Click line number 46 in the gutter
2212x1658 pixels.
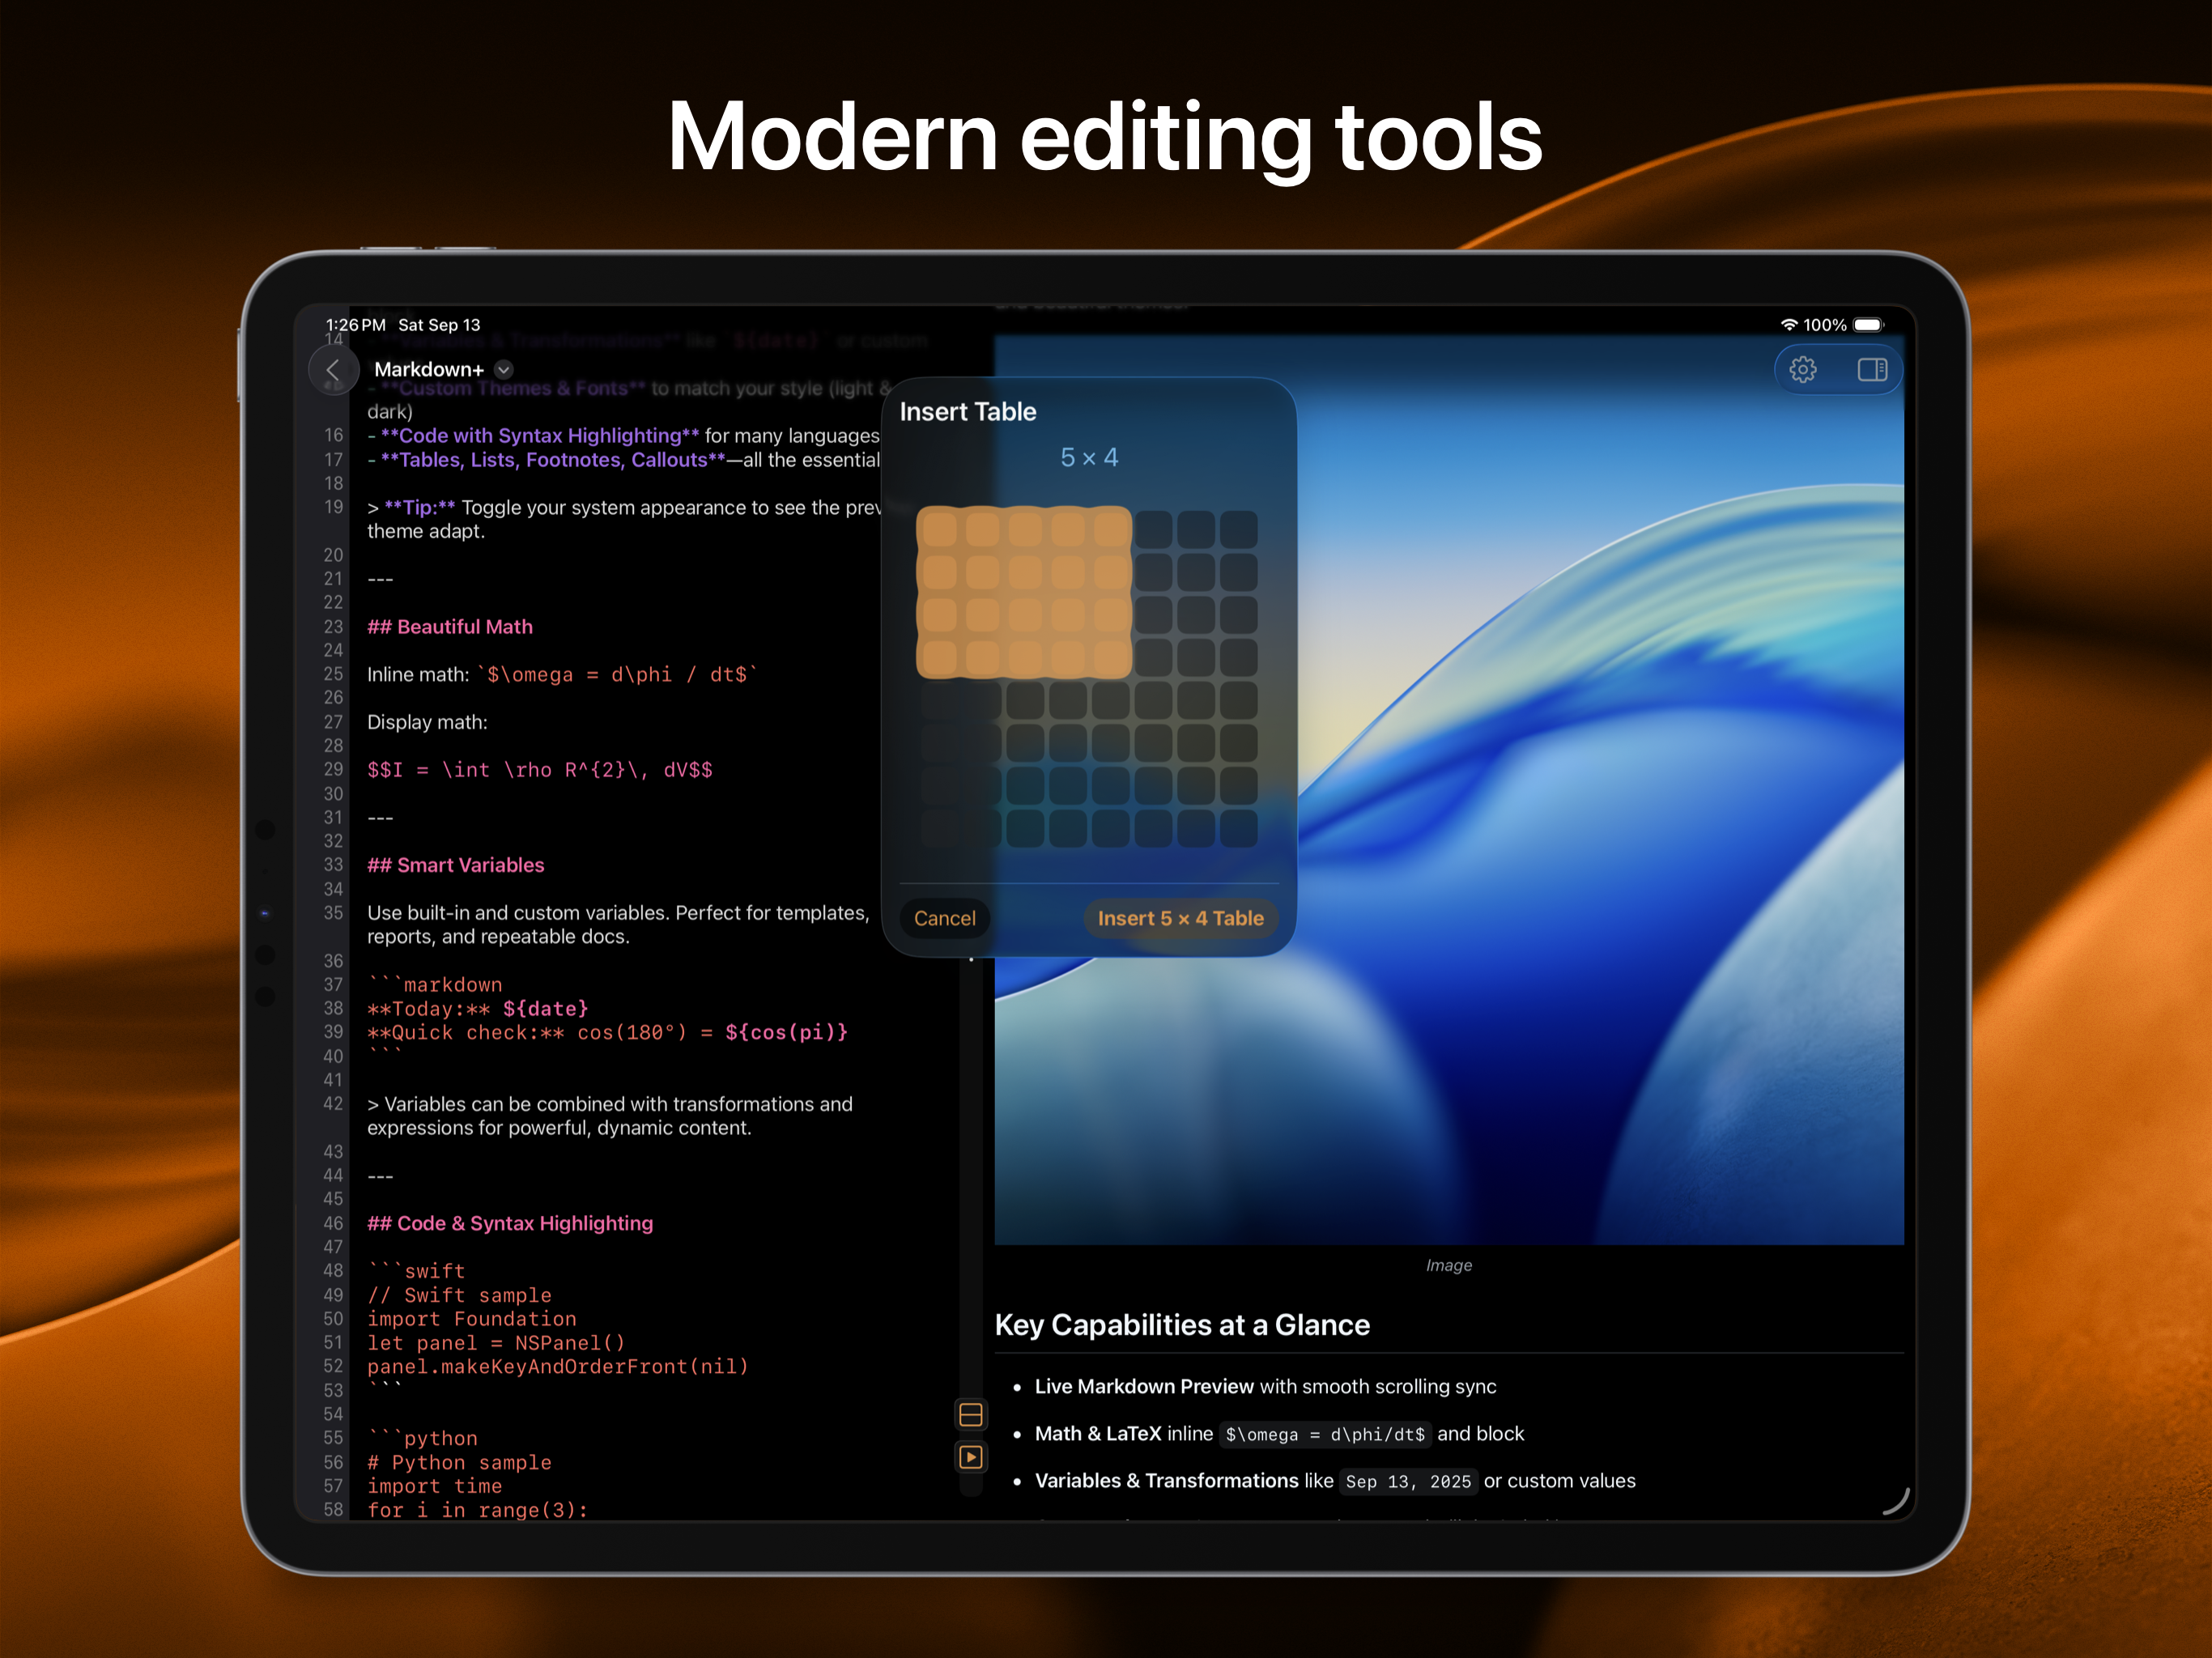tap(333, 1223)
